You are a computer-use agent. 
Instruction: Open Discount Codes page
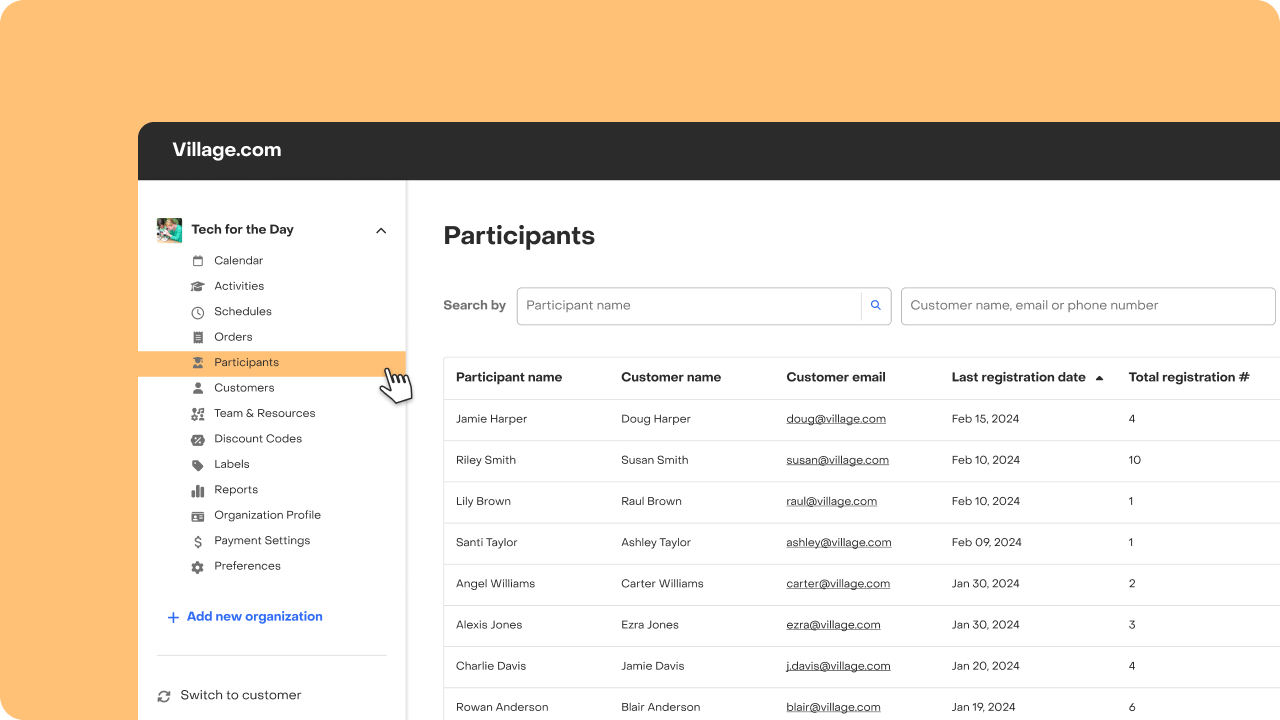click(x=258, y=439)
